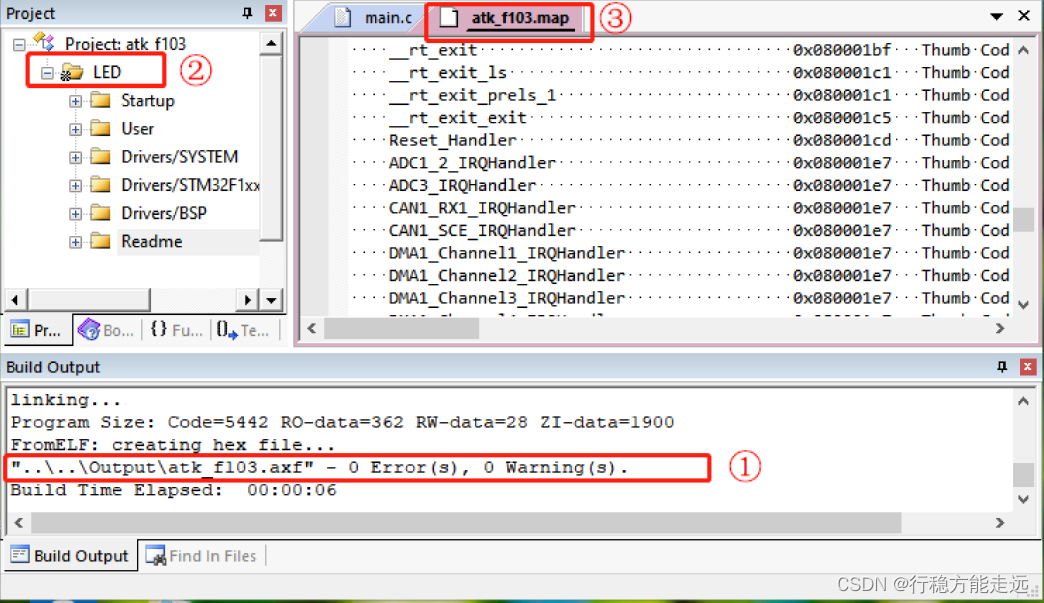Screen dimensions: 1044x603
Task: Select the User group label
Action: point(137,128)
